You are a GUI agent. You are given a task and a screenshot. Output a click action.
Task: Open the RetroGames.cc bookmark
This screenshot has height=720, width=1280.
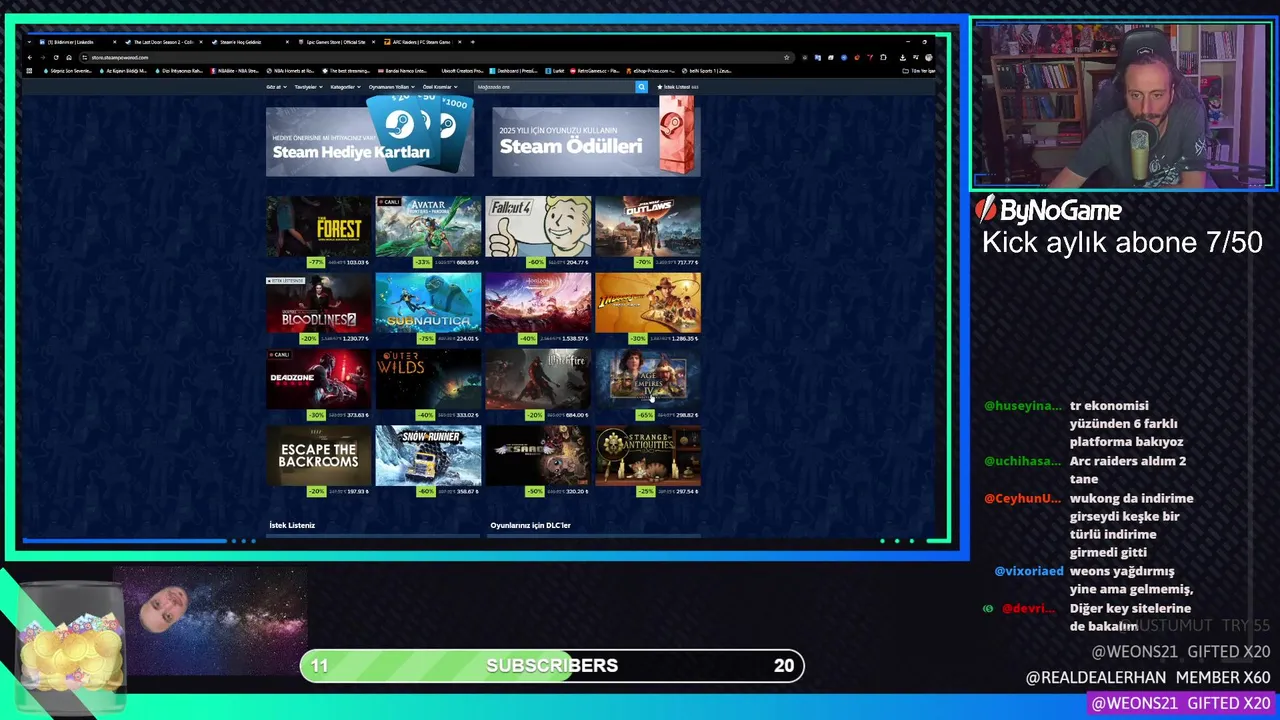point(595,71)
